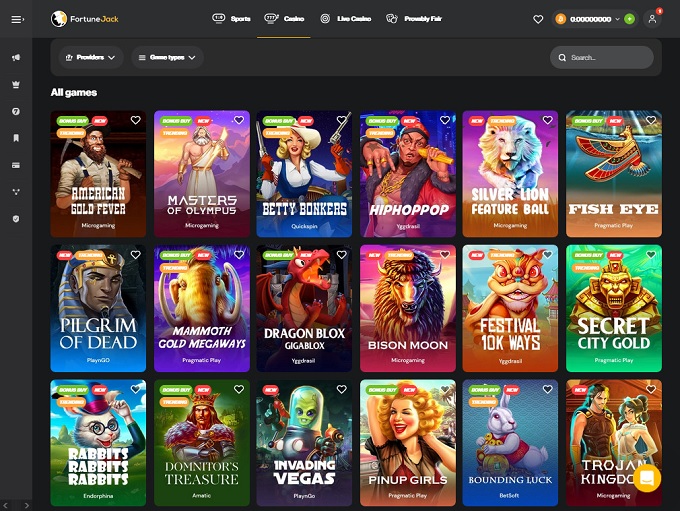Open the bookmark icon in sidebar
The height and width of the screenshot is (511, 680).
point(16,138)
